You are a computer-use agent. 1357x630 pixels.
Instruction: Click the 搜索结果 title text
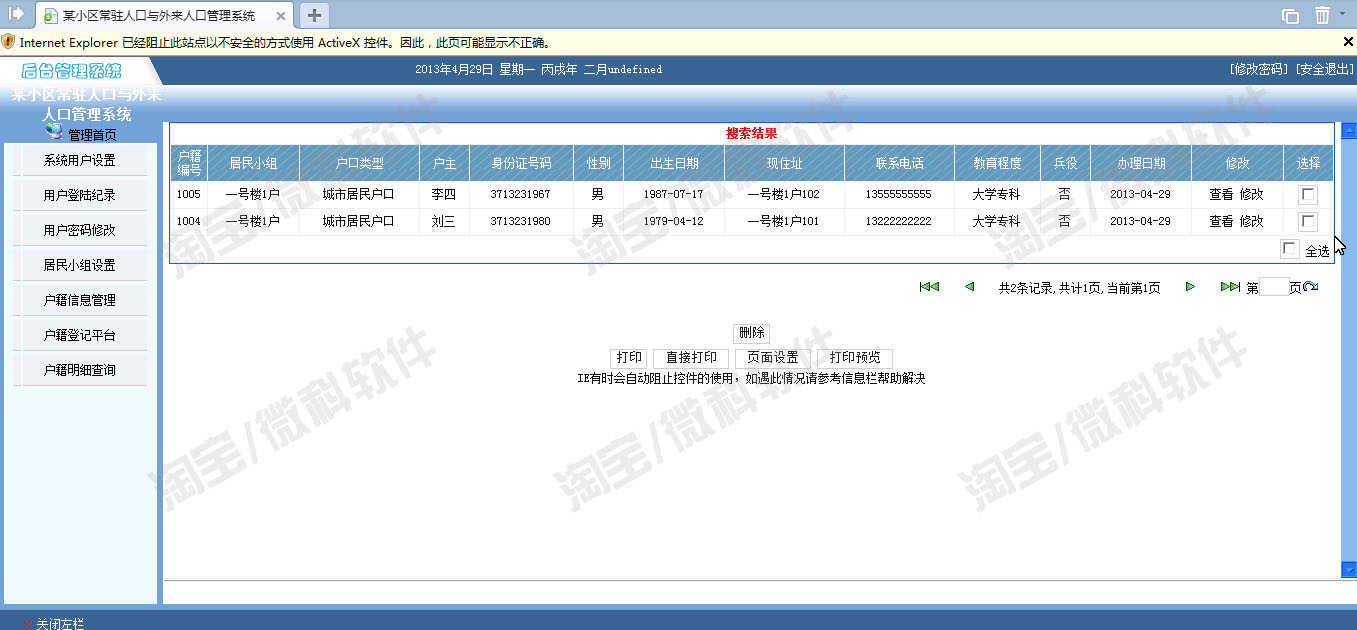(751, 134)
